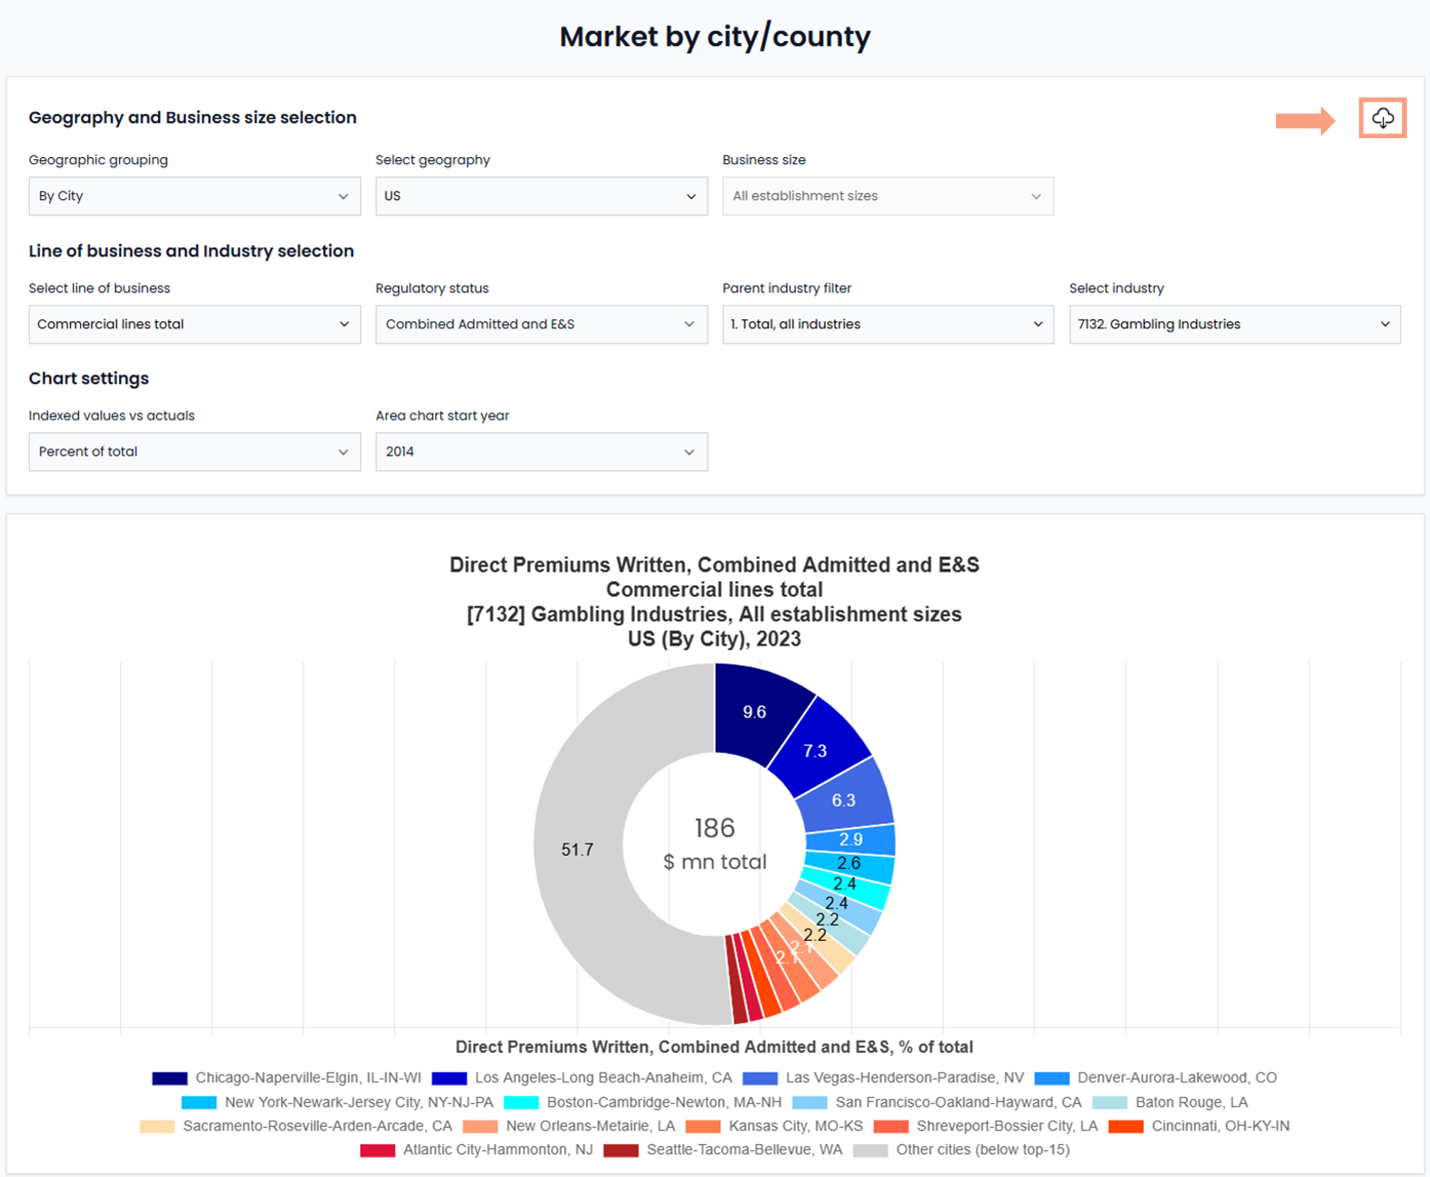Screen dimensions: 1430x1177
Task: Open the Area chart start year dropdown
Action: pos(541,452)
